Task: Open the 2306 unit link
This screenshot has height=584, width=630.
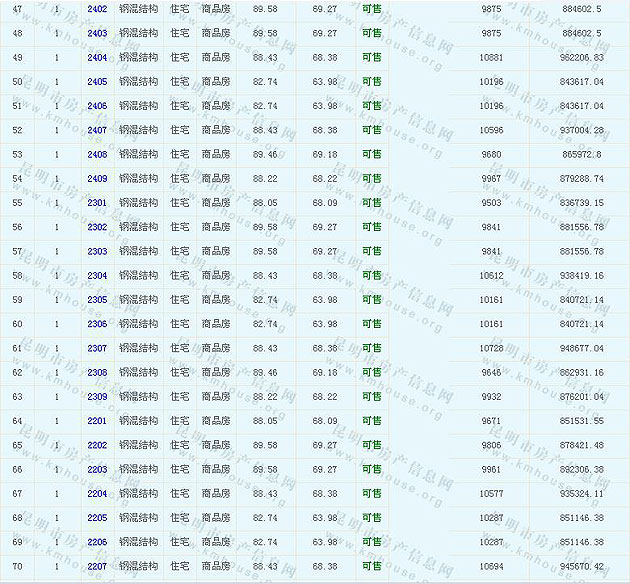Action: (97, 324)
